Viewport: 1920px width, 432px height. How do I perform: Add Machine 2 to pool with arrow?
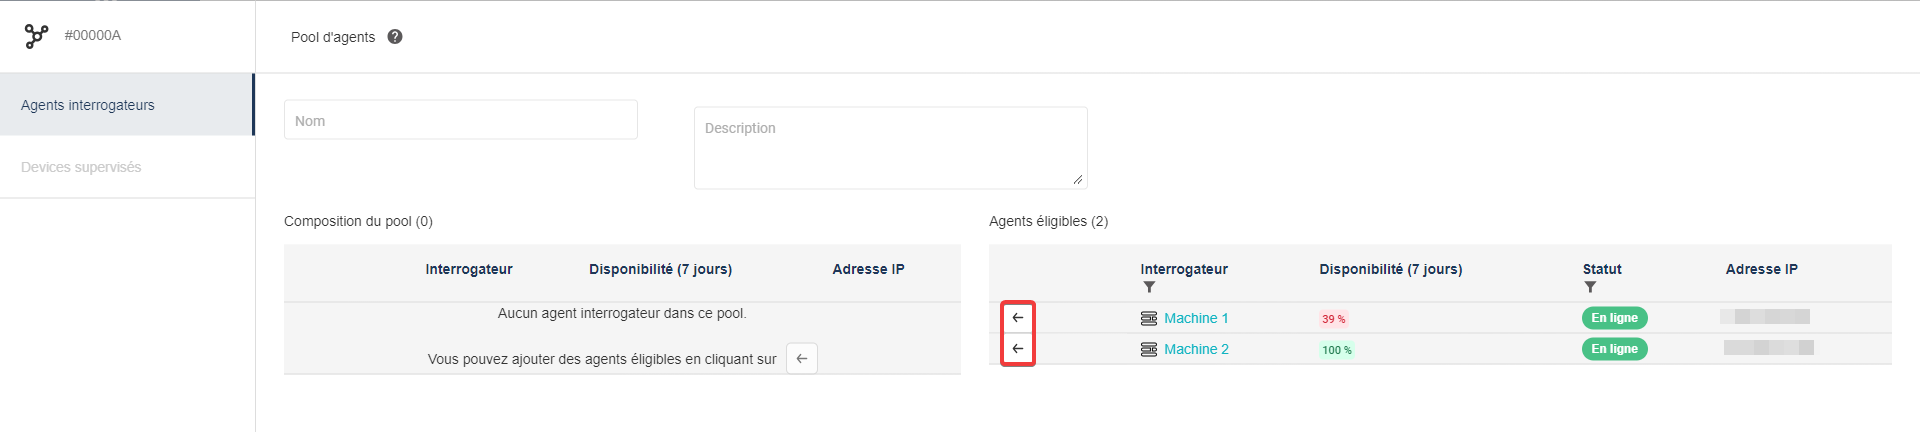pos(1018,349)
